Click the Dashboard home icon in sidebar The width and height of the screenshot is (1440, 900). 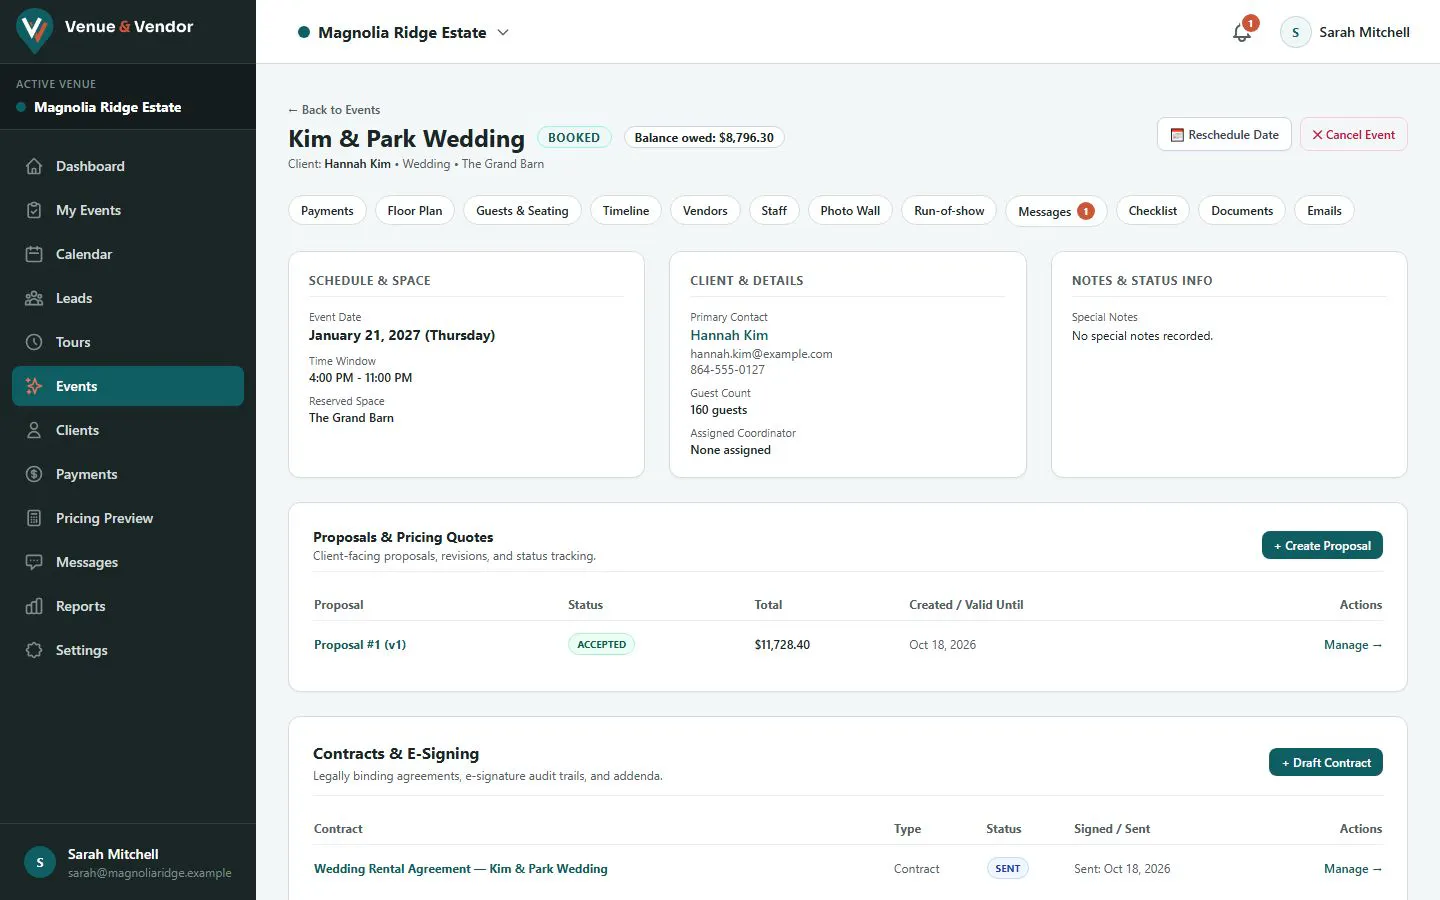click(34, 166)
